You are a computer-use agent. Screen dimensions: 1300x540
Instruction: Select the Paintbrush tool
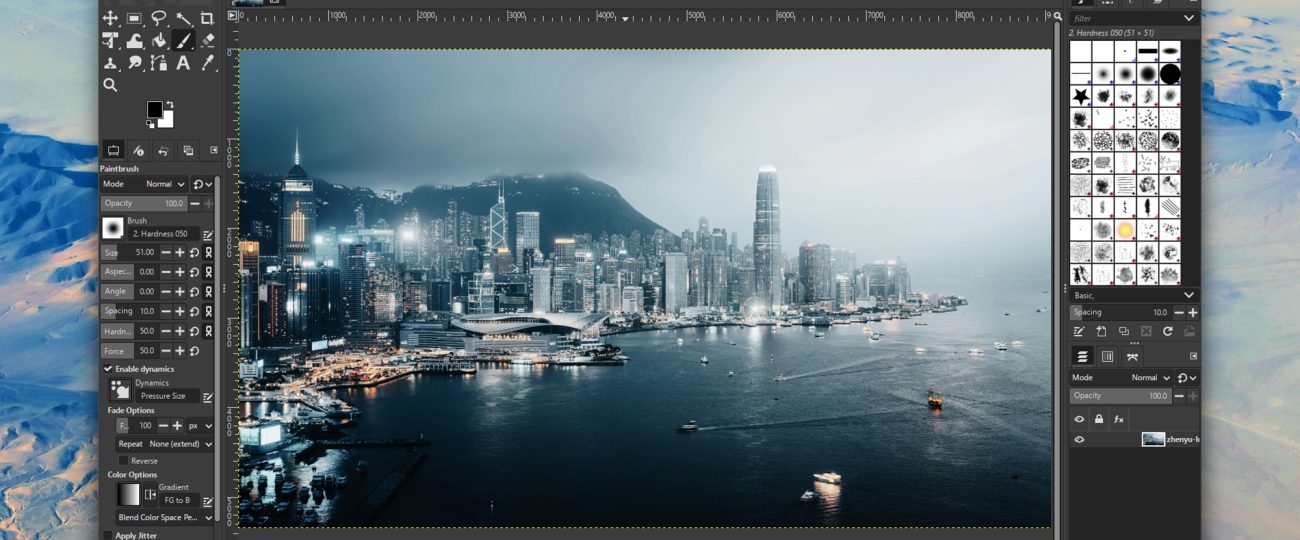pos(183,41)
